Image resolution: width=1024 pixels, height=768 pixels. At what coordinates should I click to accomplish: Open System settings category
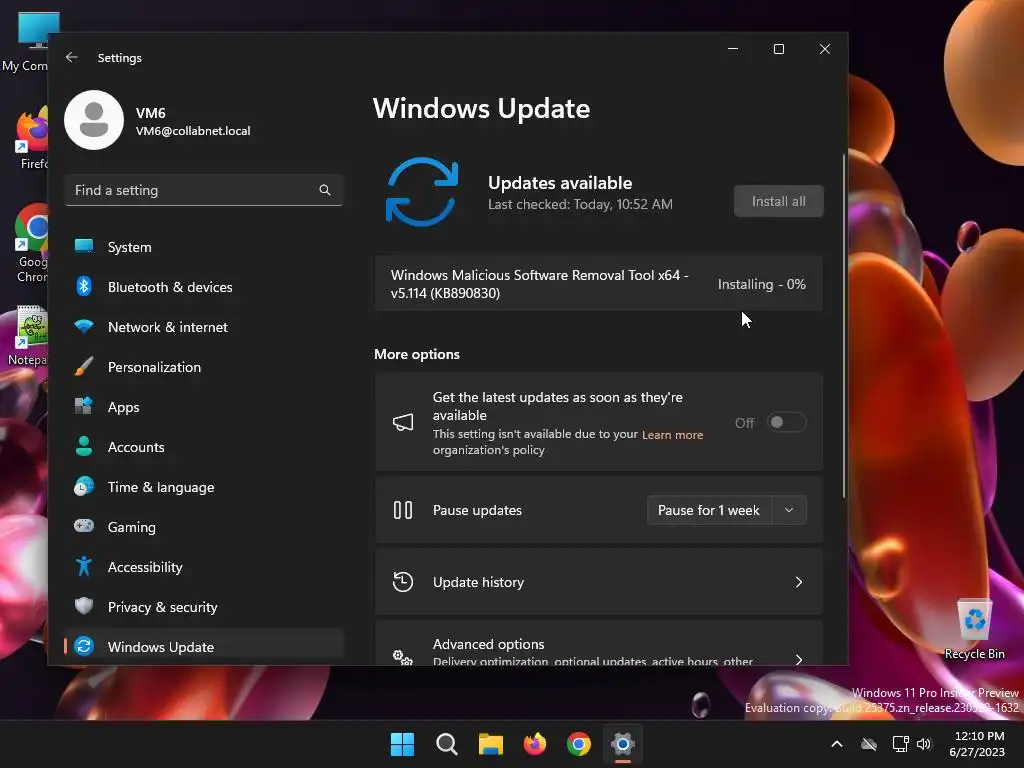point(204,247)
